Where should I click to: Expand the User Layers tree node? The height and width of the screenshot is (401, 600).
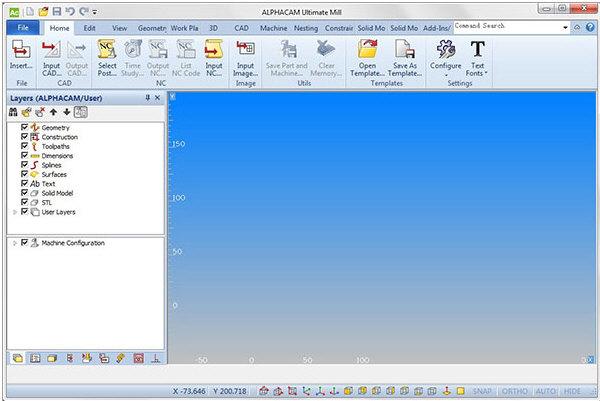14,212
